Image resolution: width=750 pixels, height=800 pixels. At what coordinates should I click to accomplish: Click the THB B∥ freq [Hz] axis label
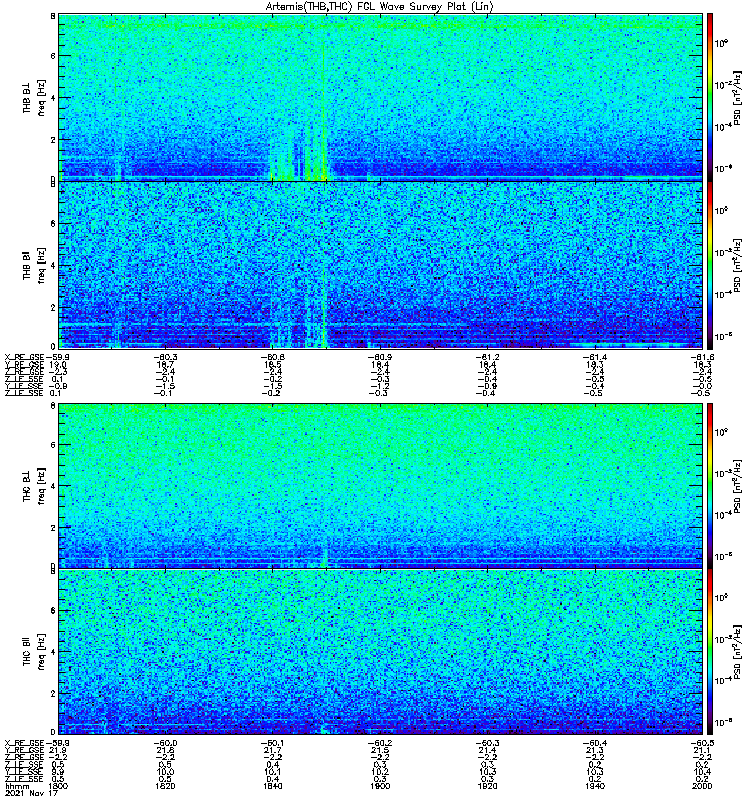(x=34, y=265)
